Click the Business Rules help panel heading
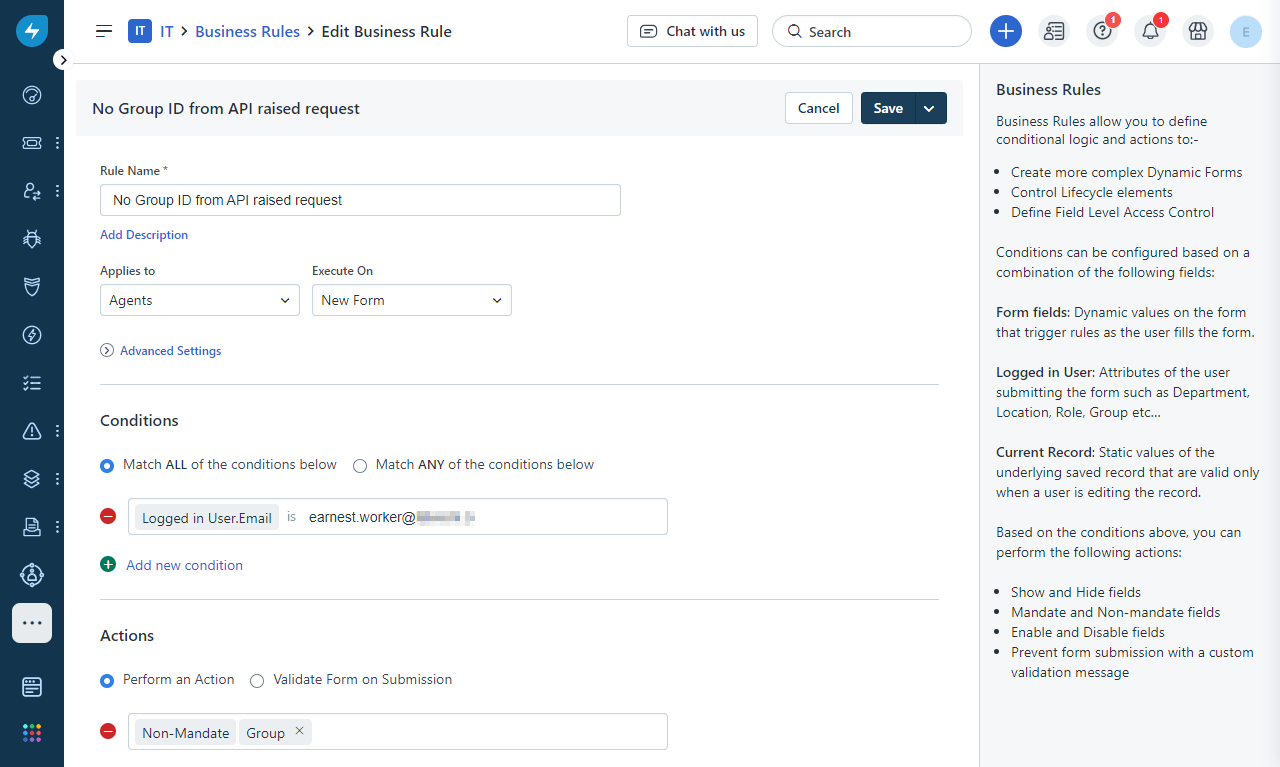Viewport: 1280px width, 767px height. pyautogui.click(x=1048, y=89)
